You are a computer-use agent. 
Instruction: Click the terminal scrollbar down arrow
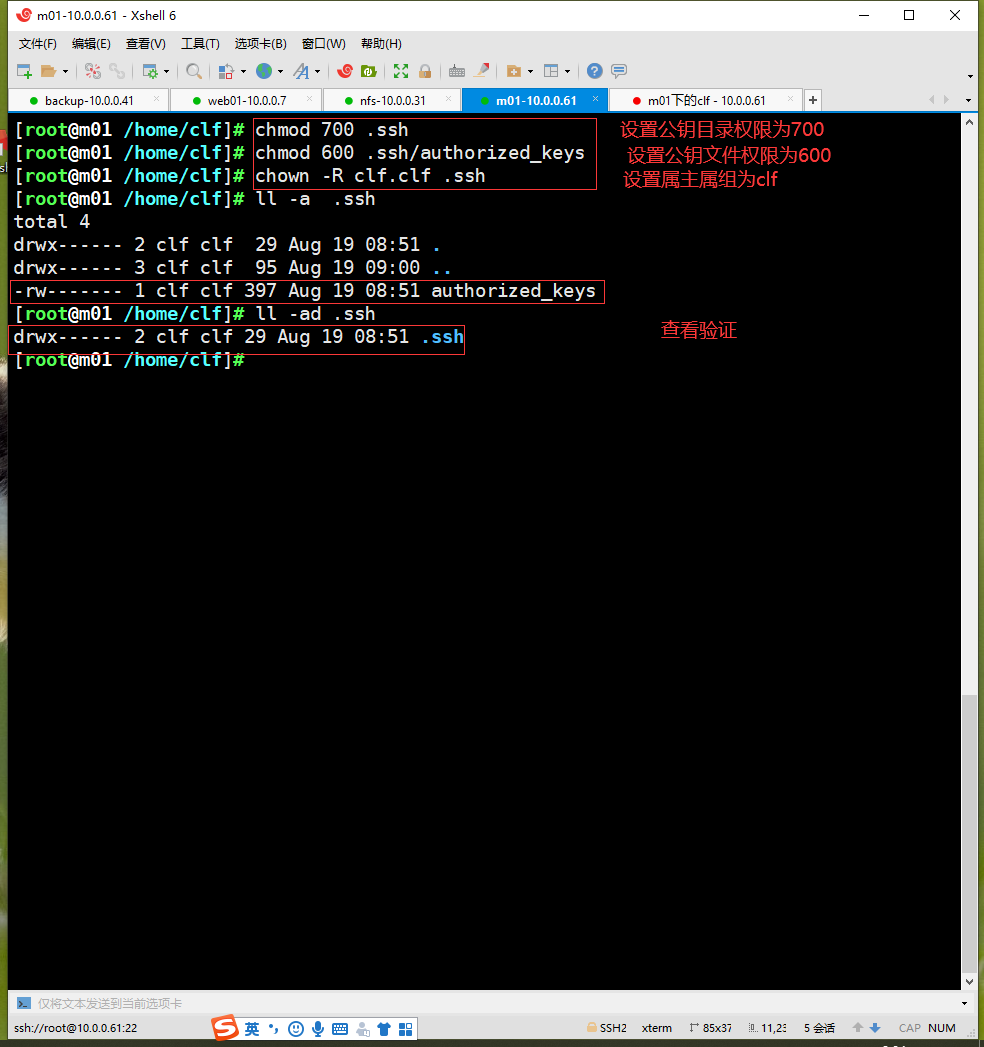[969, 982]
